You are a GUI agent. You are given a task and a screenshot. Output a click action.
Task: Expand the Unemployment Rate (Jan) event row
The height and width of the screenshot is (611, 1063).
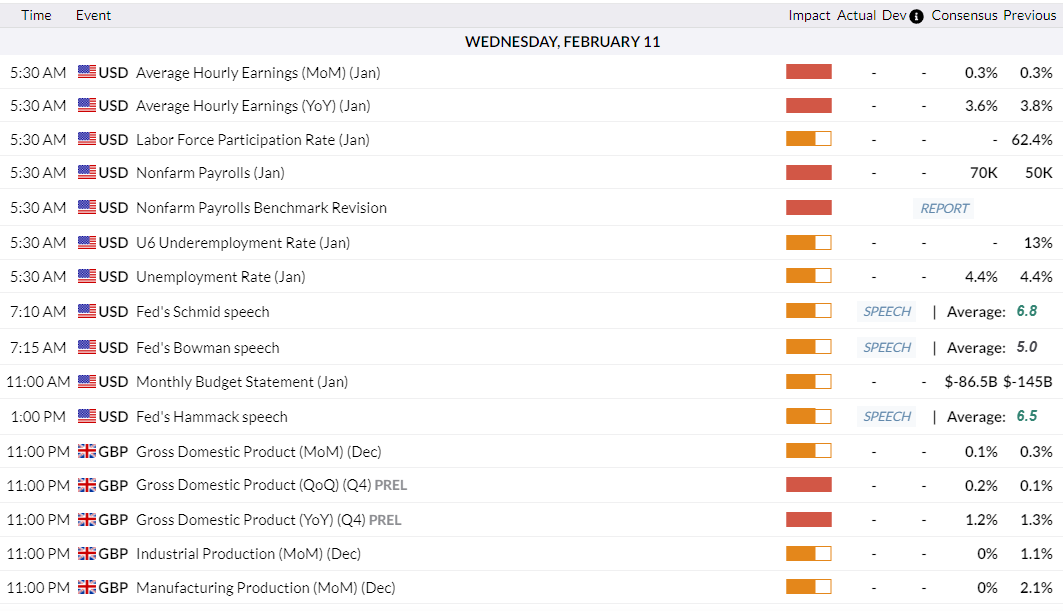[x=220, y=276]
